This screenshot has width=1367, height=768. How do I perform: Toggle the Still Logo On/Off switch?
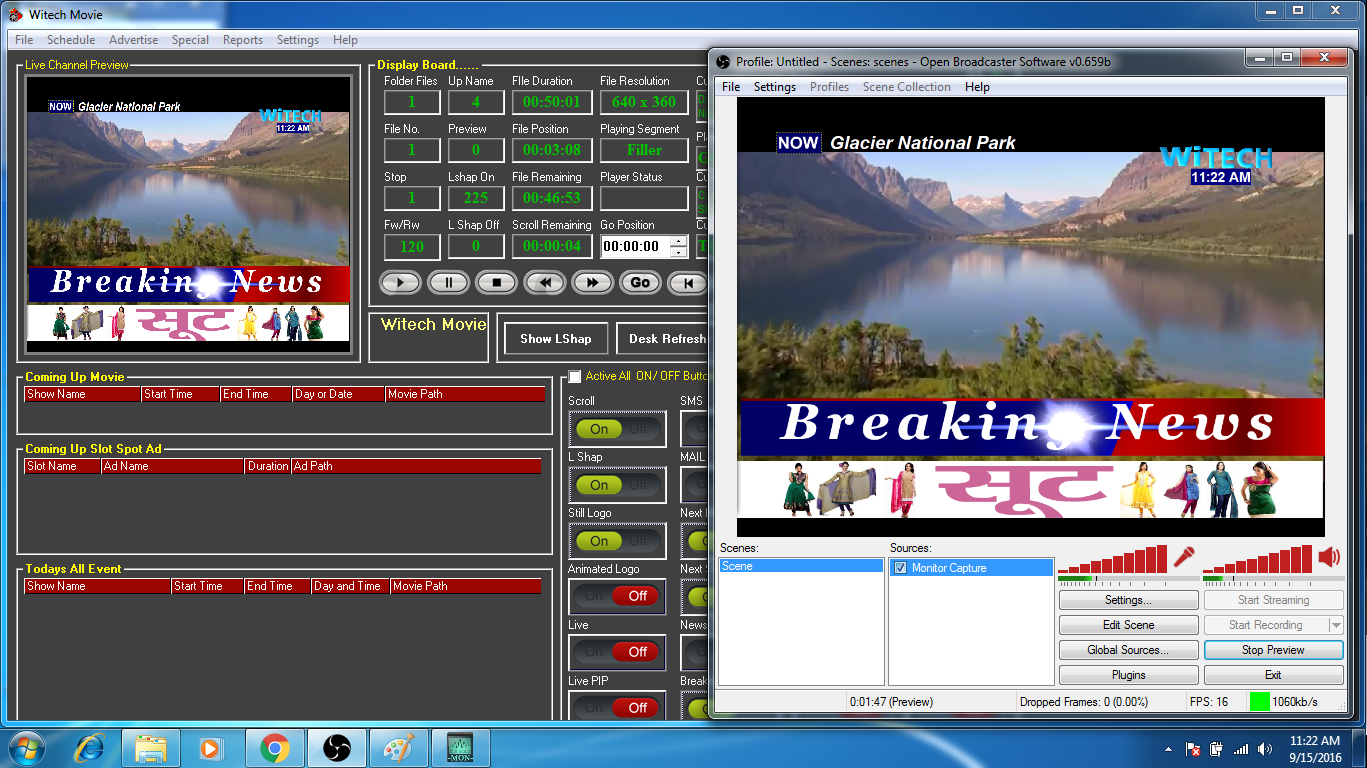coord(617,541)
